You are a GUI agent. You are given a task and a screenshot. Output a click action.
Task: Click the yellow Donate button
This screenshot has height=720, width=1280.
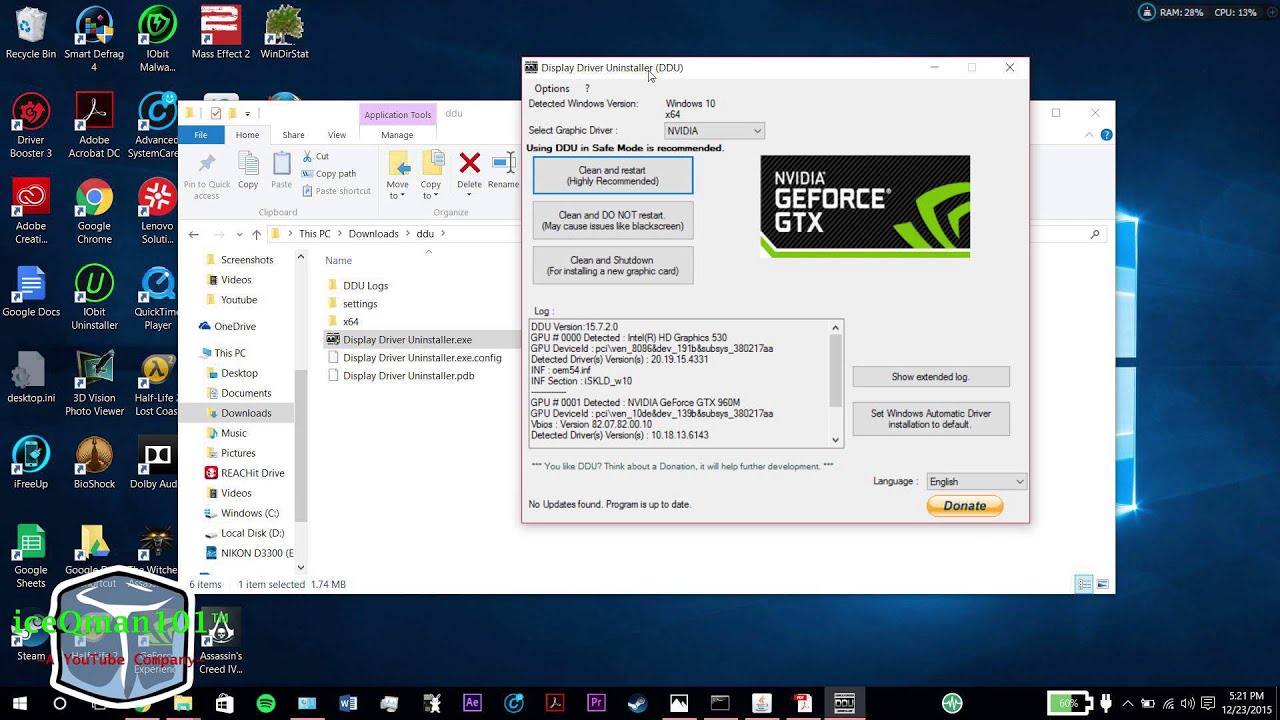pos(964,506)
